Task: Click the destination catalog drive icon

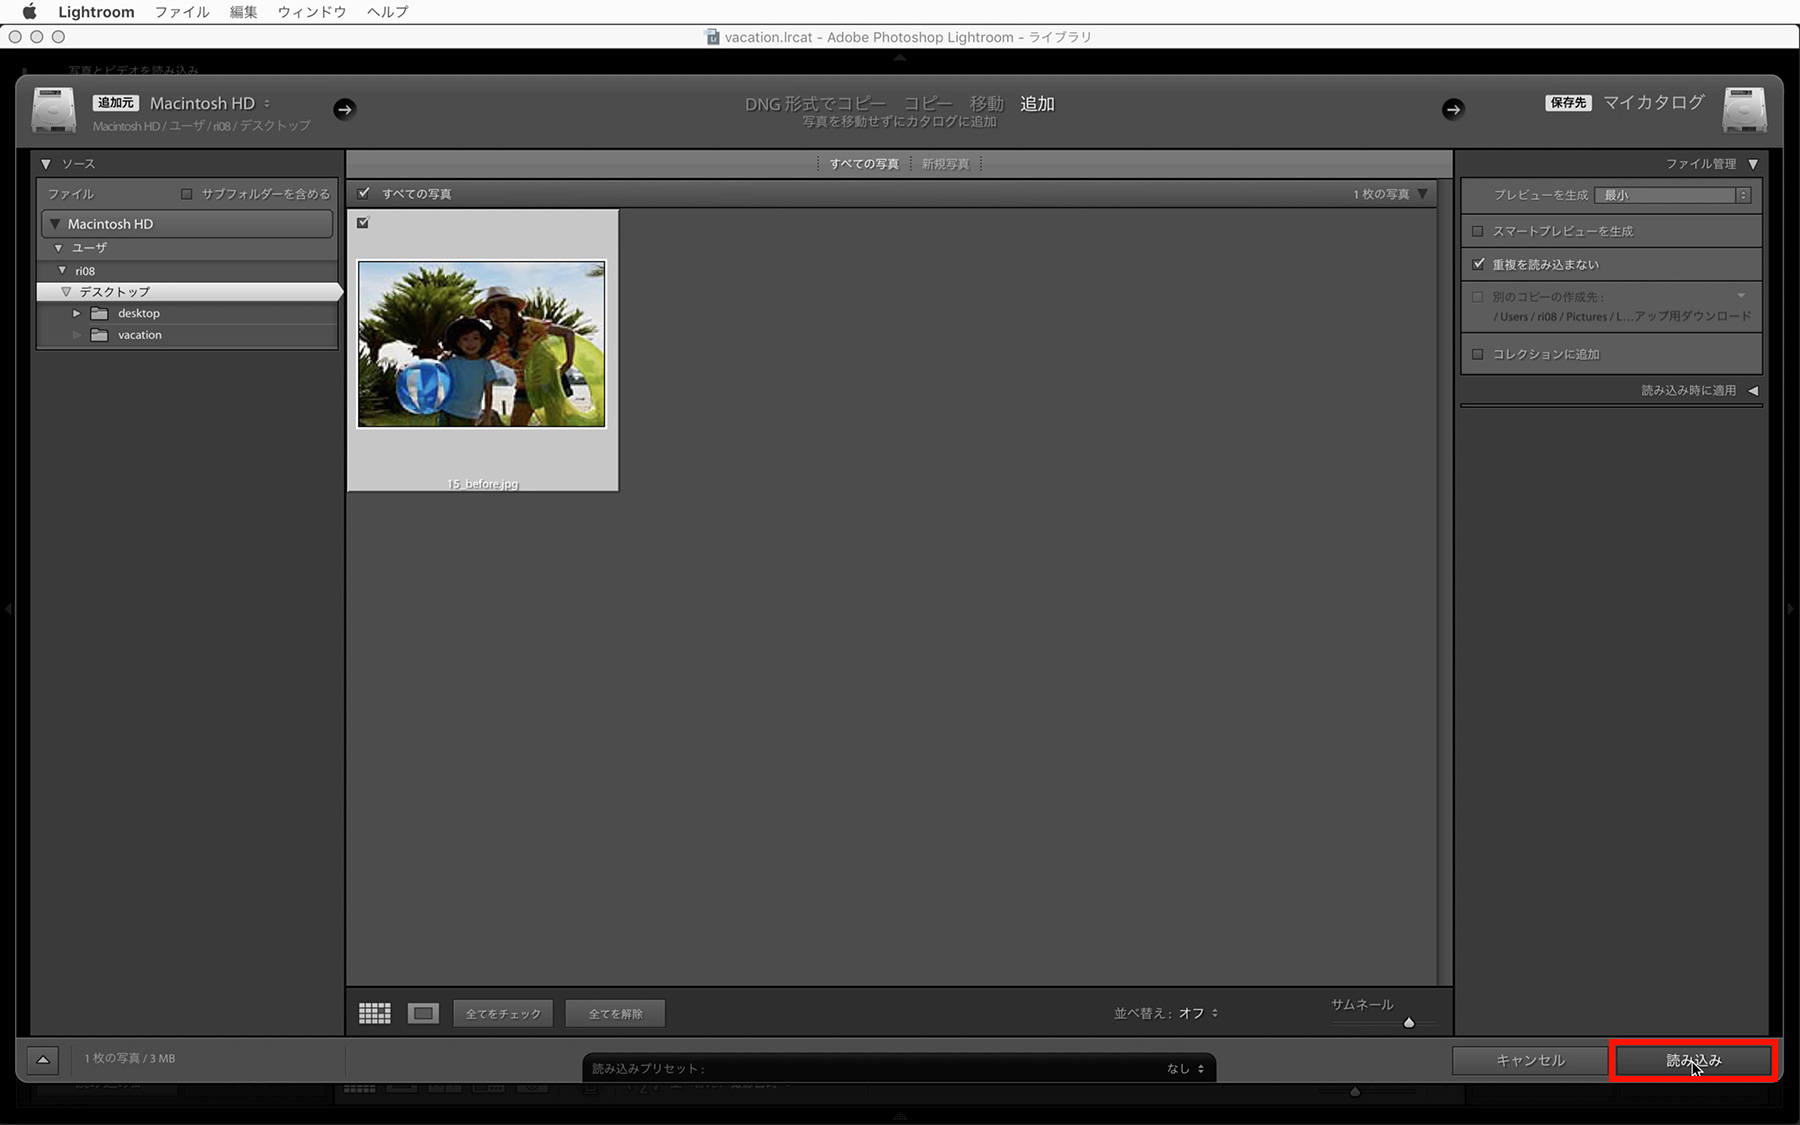Action: pyautogui.click(x=1744, y=110)
